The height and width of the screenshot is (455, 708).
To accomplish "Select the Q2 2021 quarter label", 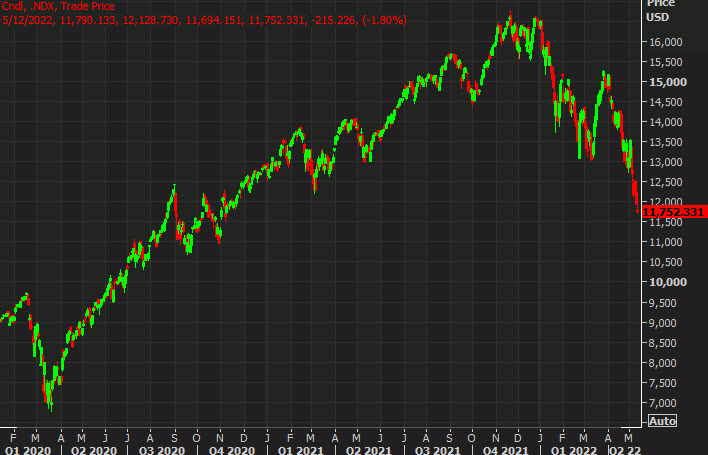I will click(x=369, y=450).
